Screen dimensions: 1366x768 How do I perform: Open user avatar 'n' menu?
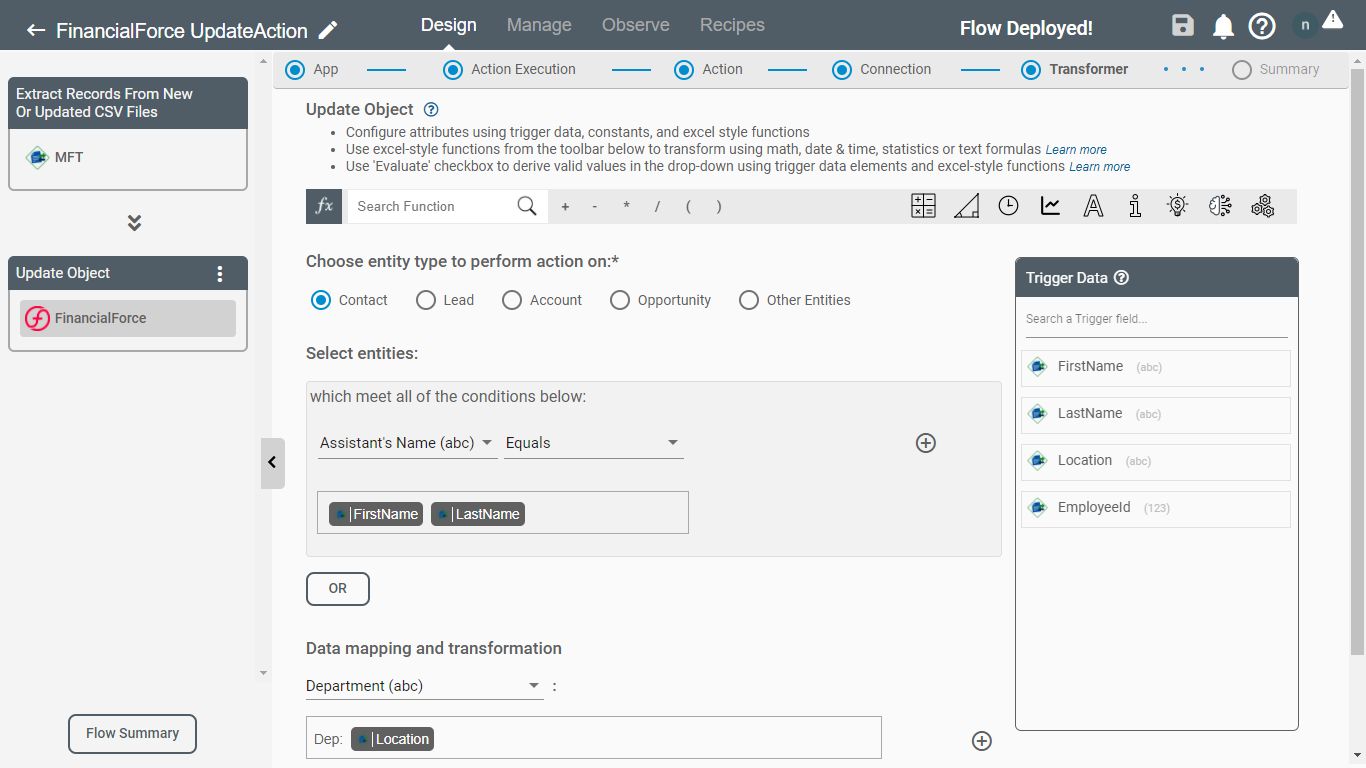tap(1305, 26)
